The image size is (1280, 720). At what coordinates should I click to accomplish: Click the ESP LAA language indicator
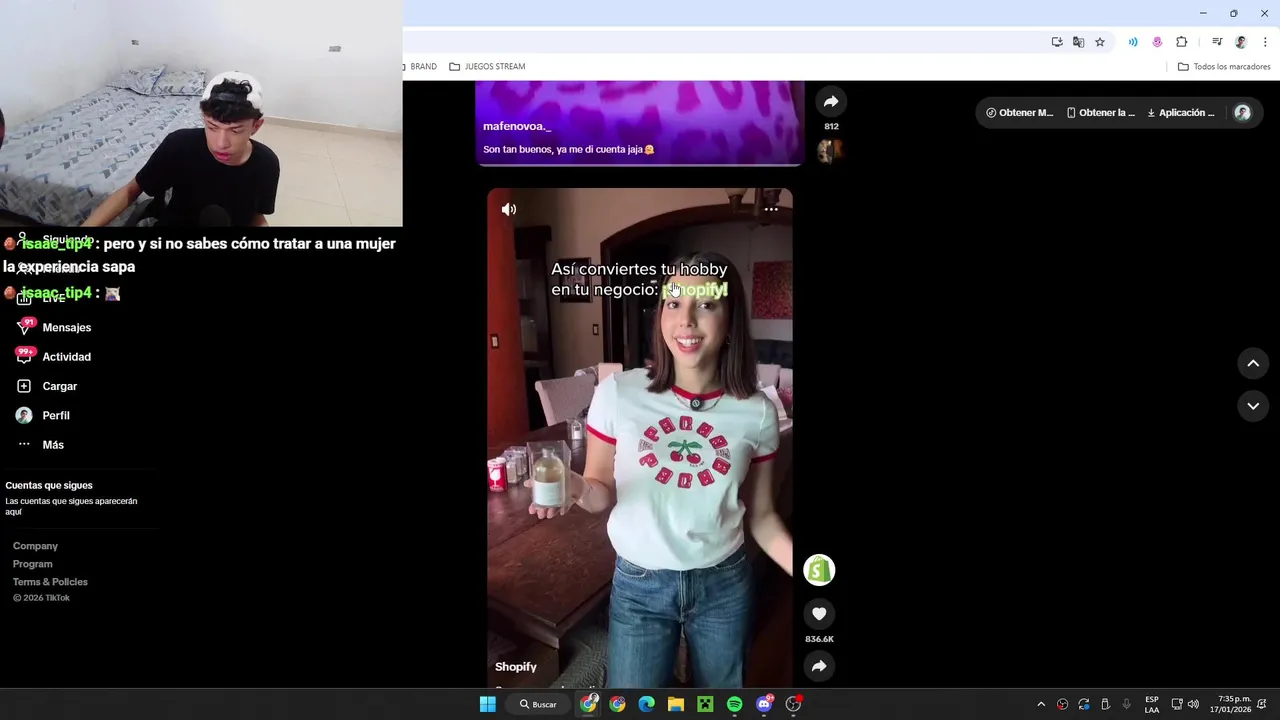(x=1152, y=704)
